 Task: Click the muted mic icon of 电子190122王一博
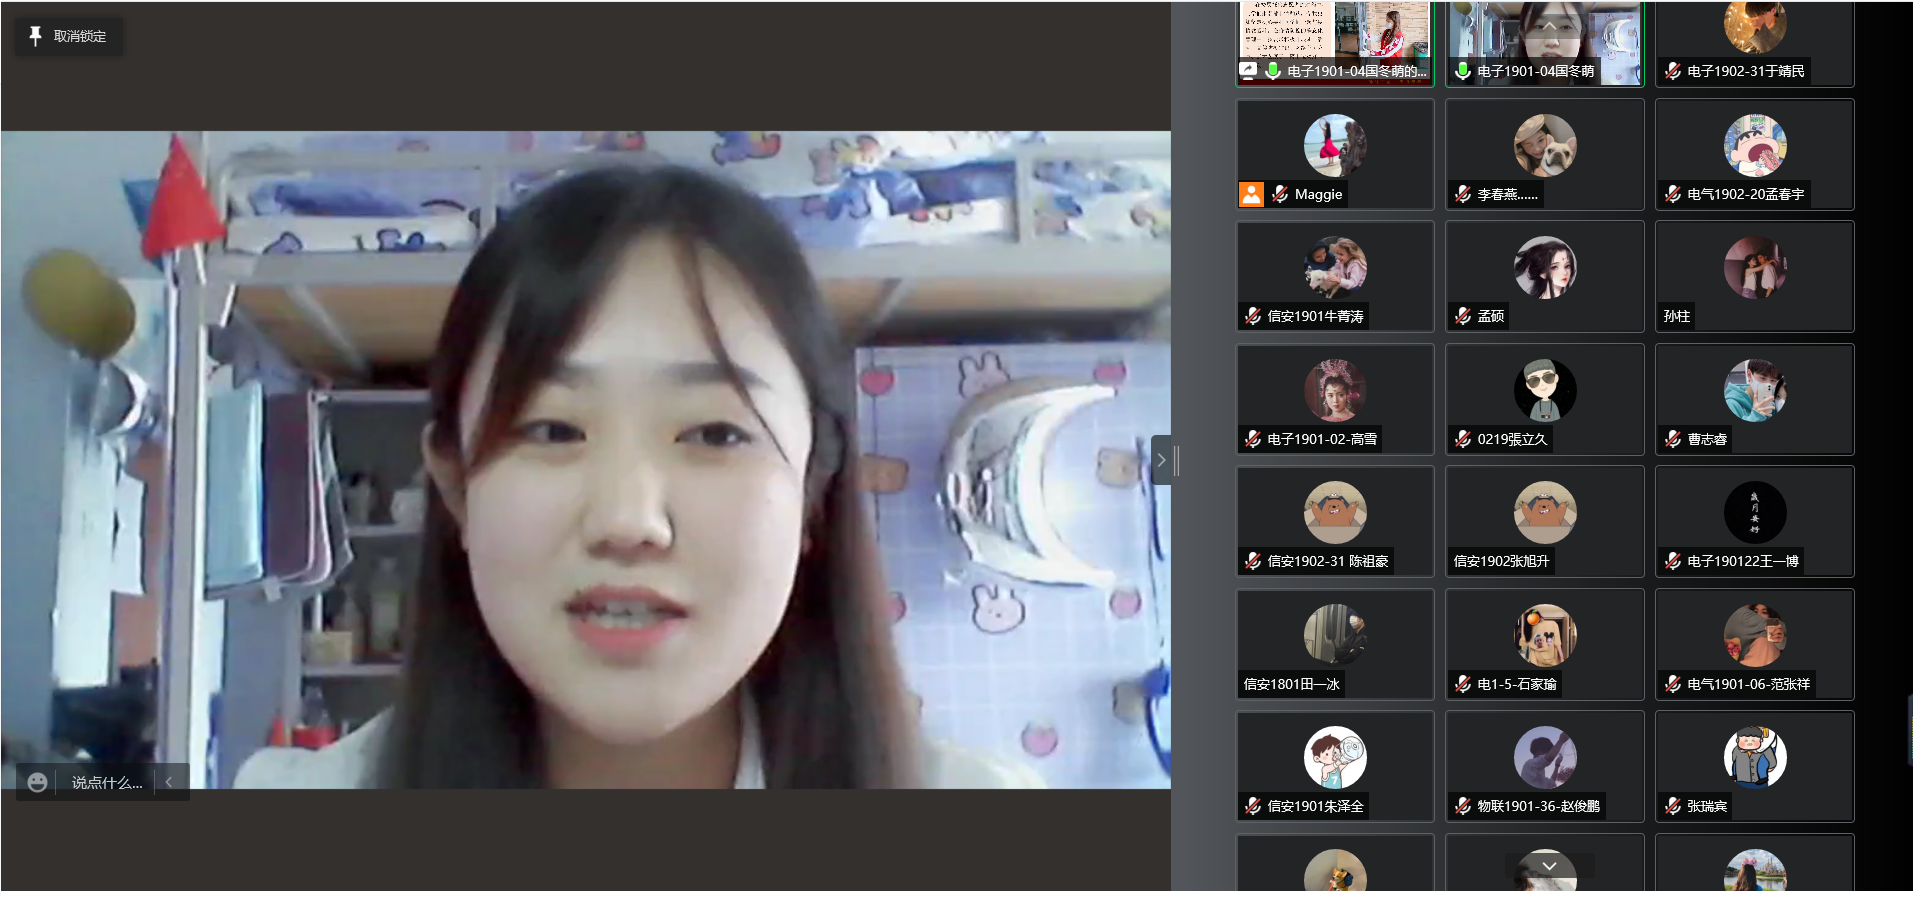1673,561
